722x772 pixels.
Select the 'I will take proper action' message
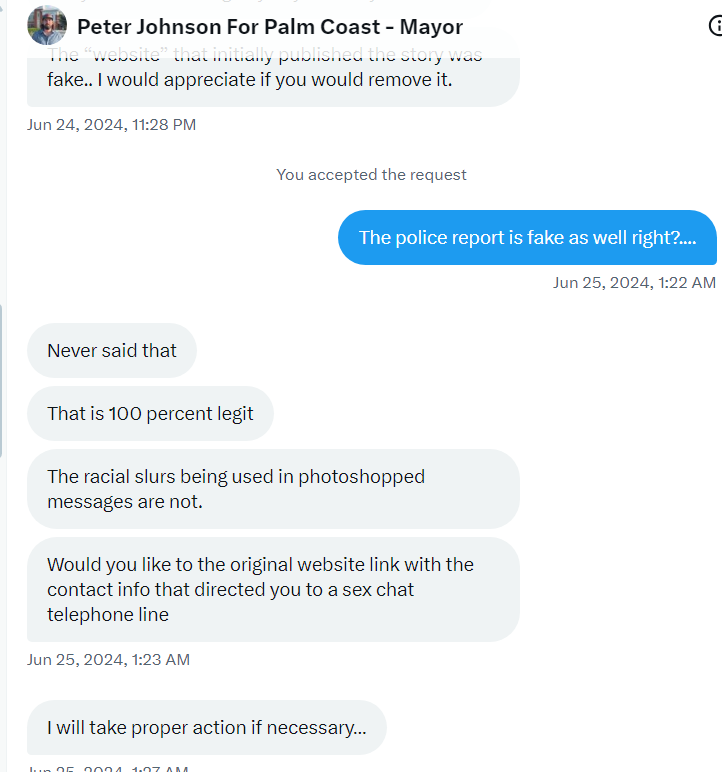(x=206, y=728)
